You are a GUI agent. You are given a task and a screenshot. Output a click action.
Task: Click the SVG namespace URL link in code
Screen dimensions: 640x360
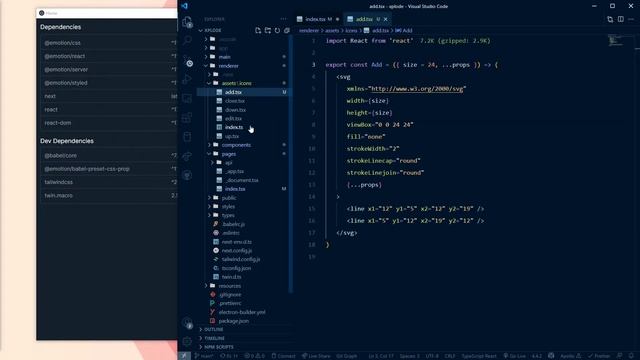pos(417,89)
